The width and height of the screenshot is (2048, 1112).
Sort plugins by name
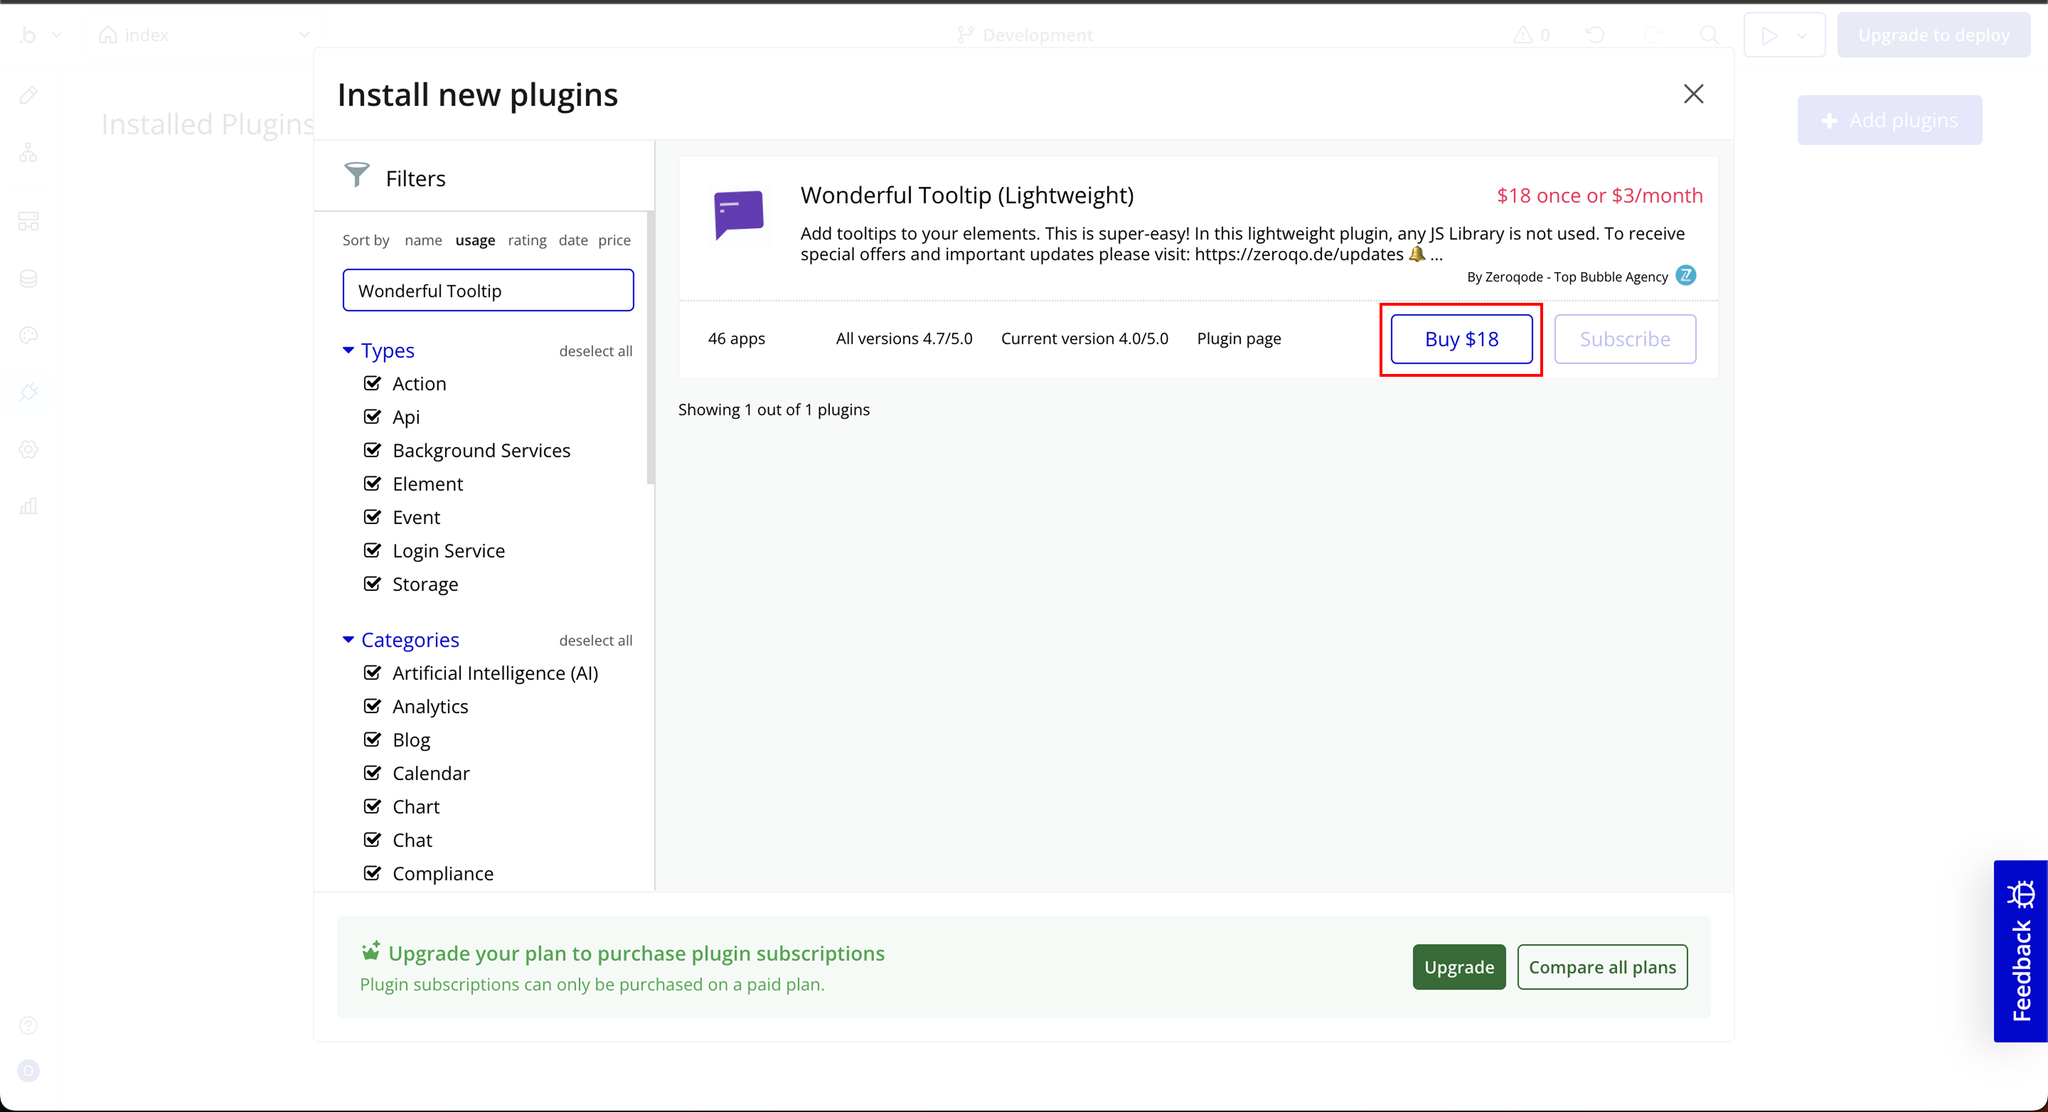pos(423,240)
